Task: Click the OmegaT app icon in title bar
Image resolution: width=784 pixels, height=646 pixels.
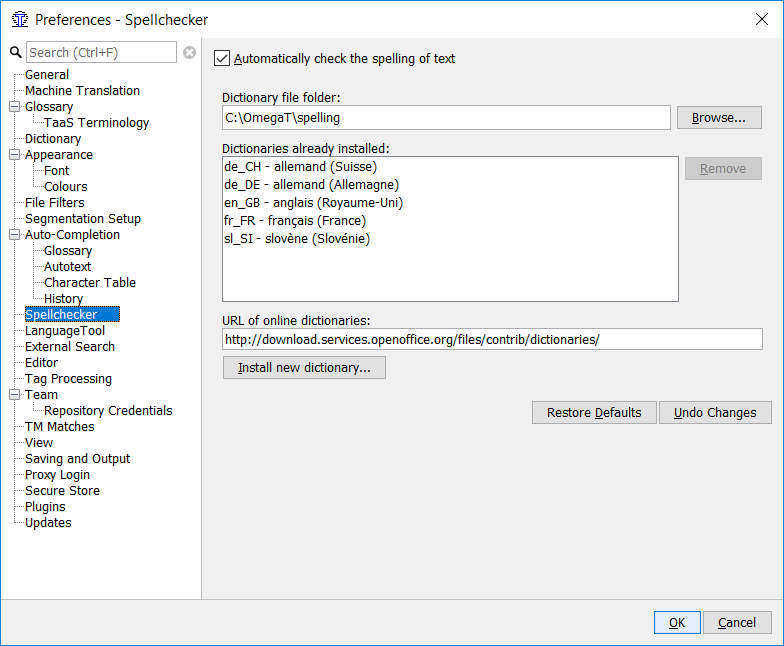Action: (20, 20)
